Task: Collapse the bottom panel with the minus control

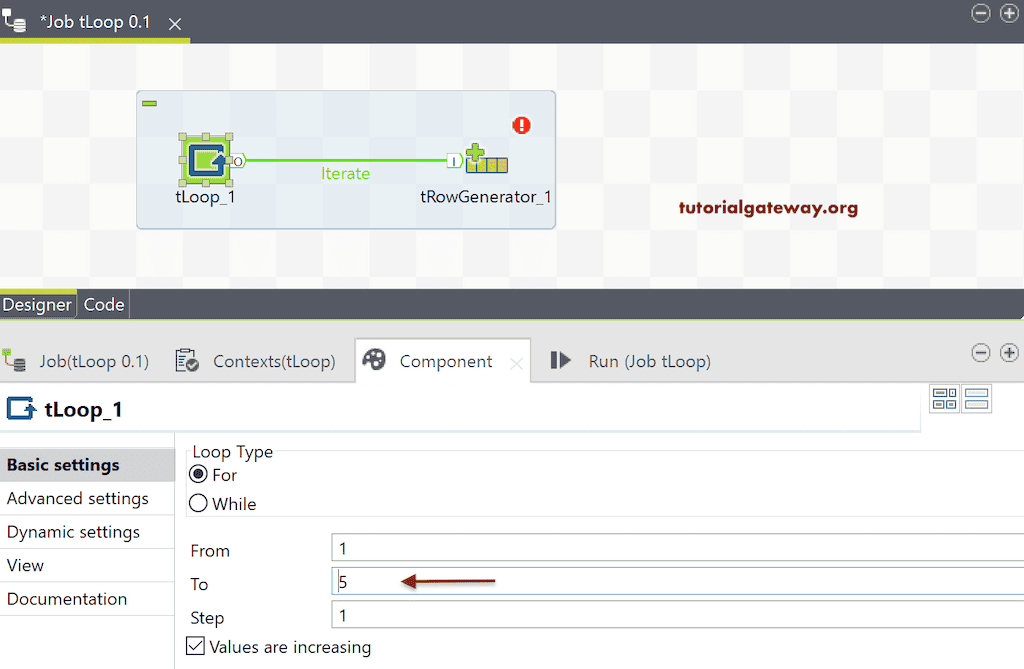Action: (980, 353)
